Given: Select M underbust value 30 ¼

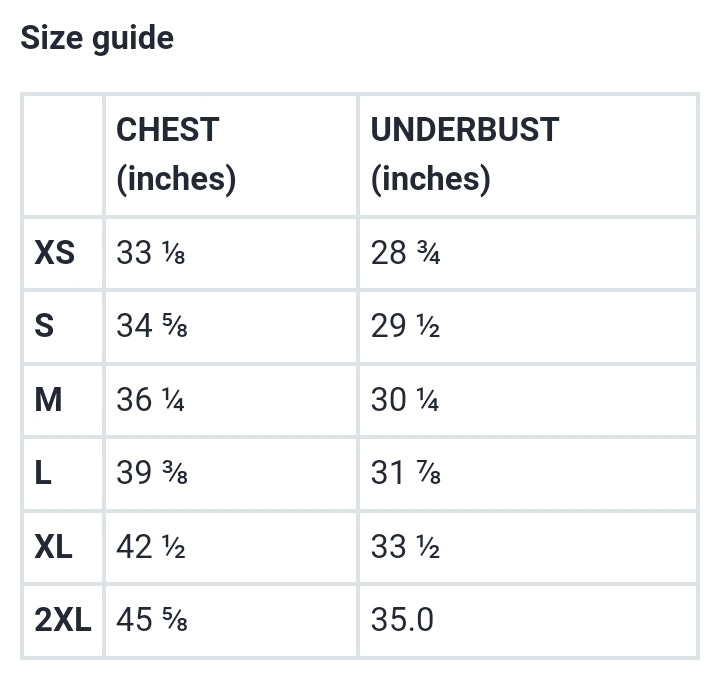Looking at the screenshot, I should pos(405,399).
